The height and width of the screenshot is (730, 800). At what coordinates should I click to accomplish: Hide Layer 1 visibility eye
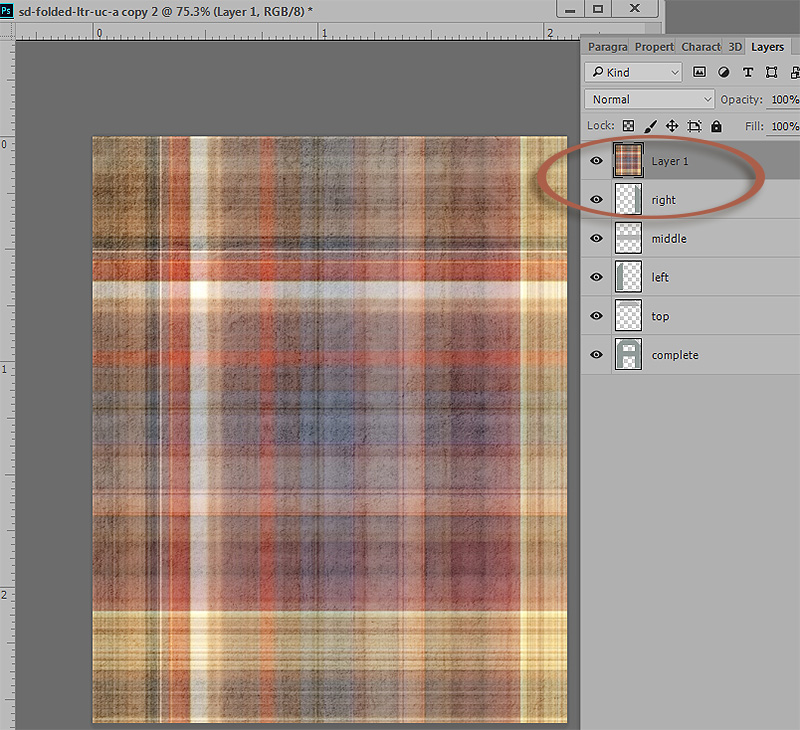tap(596, 161)
